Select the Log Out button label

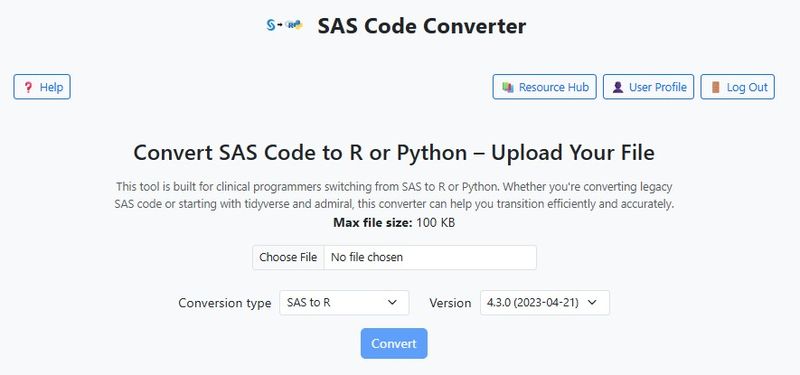747,87
